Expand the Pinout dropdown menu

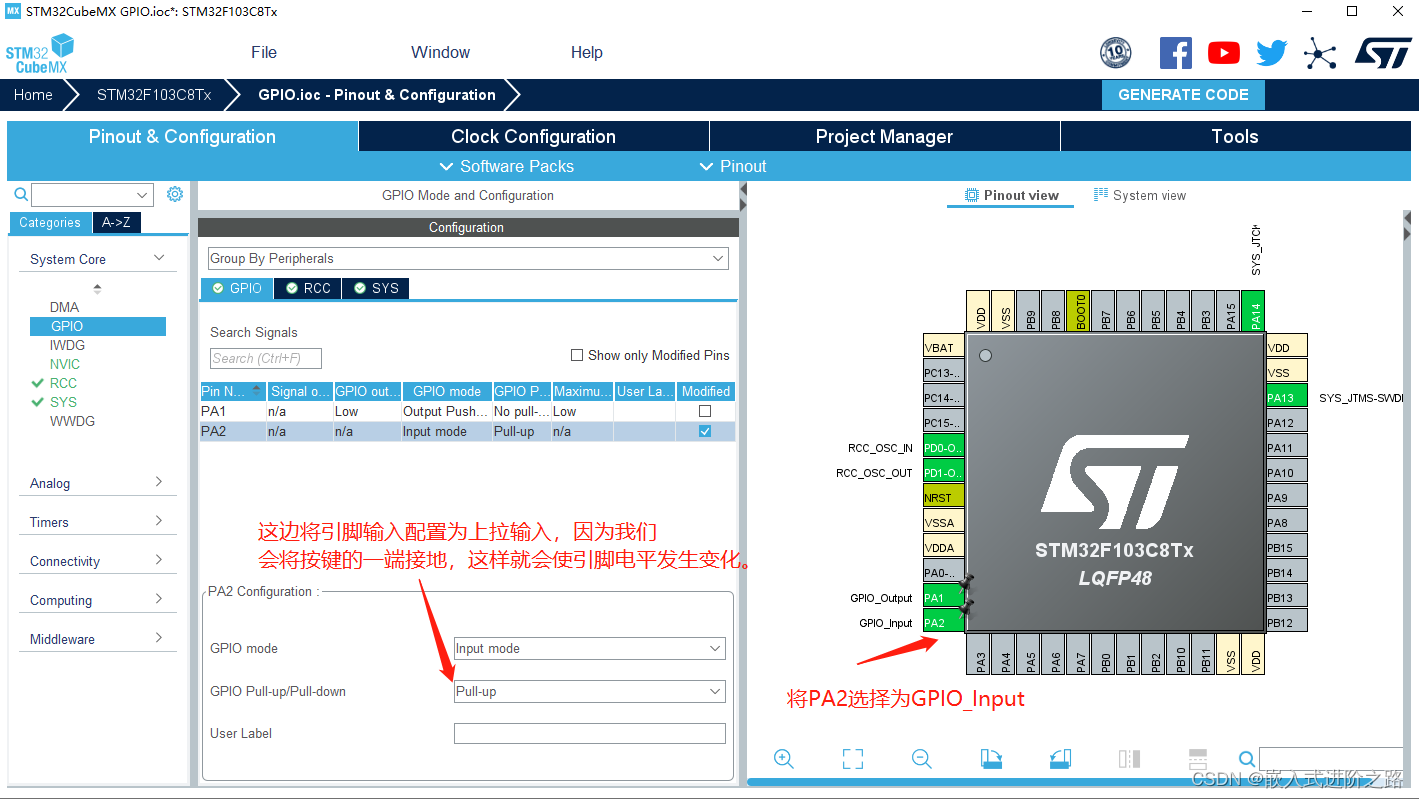[732, 166]
